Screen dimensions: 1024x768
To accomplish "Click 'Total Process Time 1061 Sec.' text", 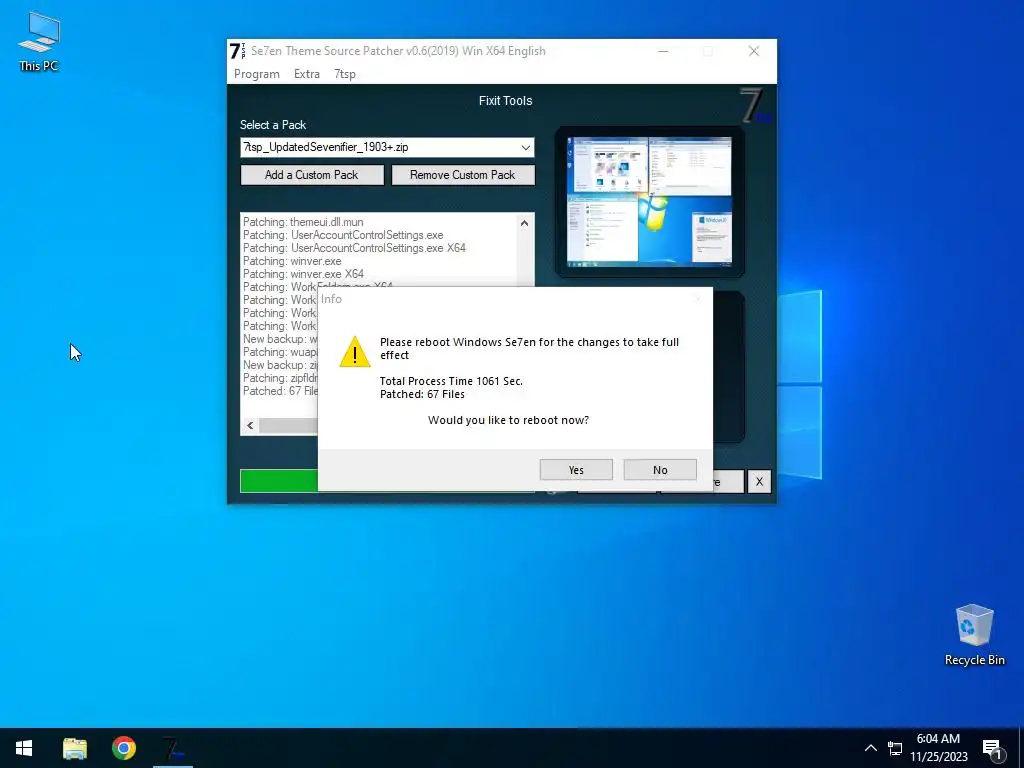I will tap(451, 381).
